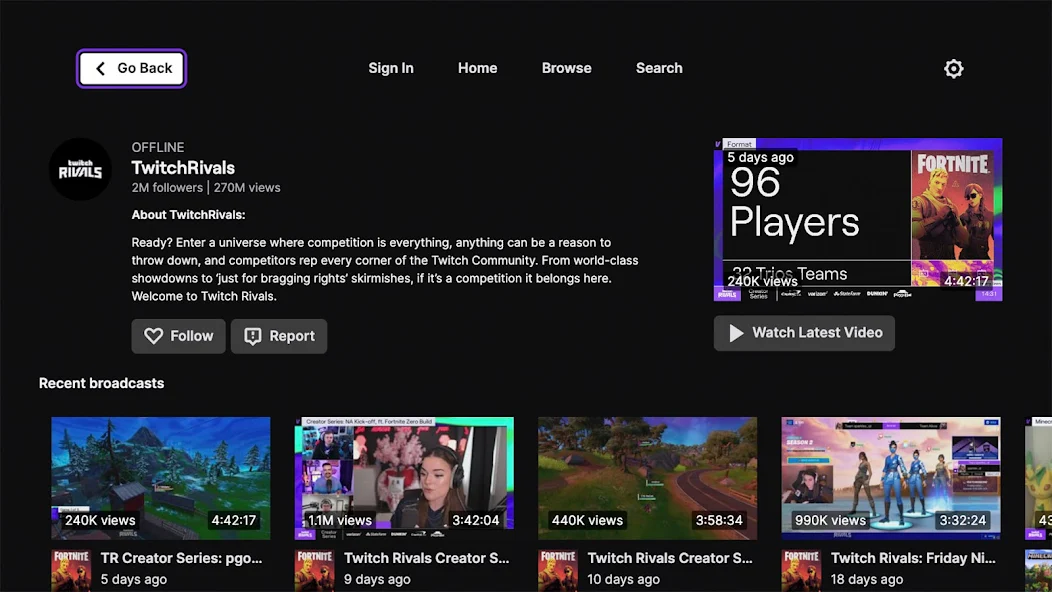Play the TR Creator Series broadcast thumbnail
Screen dimensions: 1052x592
click(160, 477)
